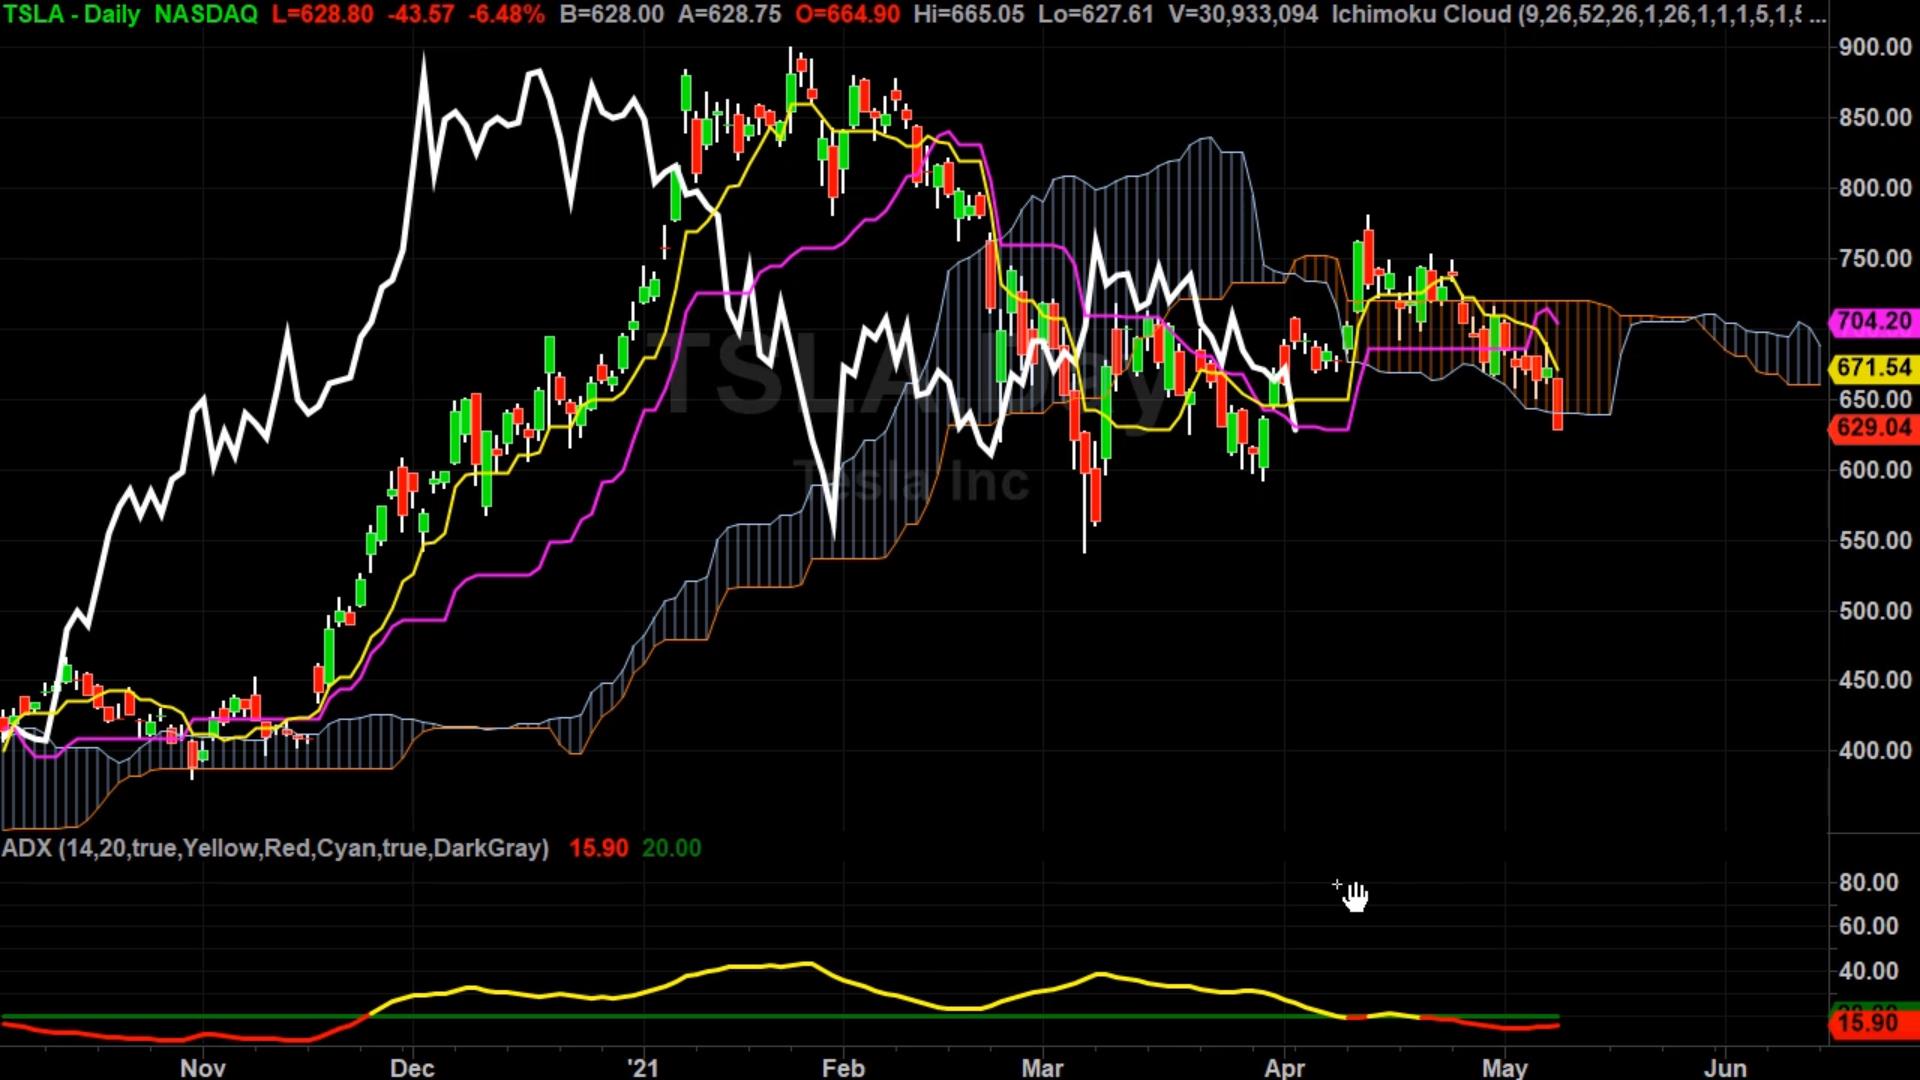The width and height of the screenshot is (1920, 1080).
Task: Click the TSLA - Daily symbol label
Action: [x=71, y=15]
